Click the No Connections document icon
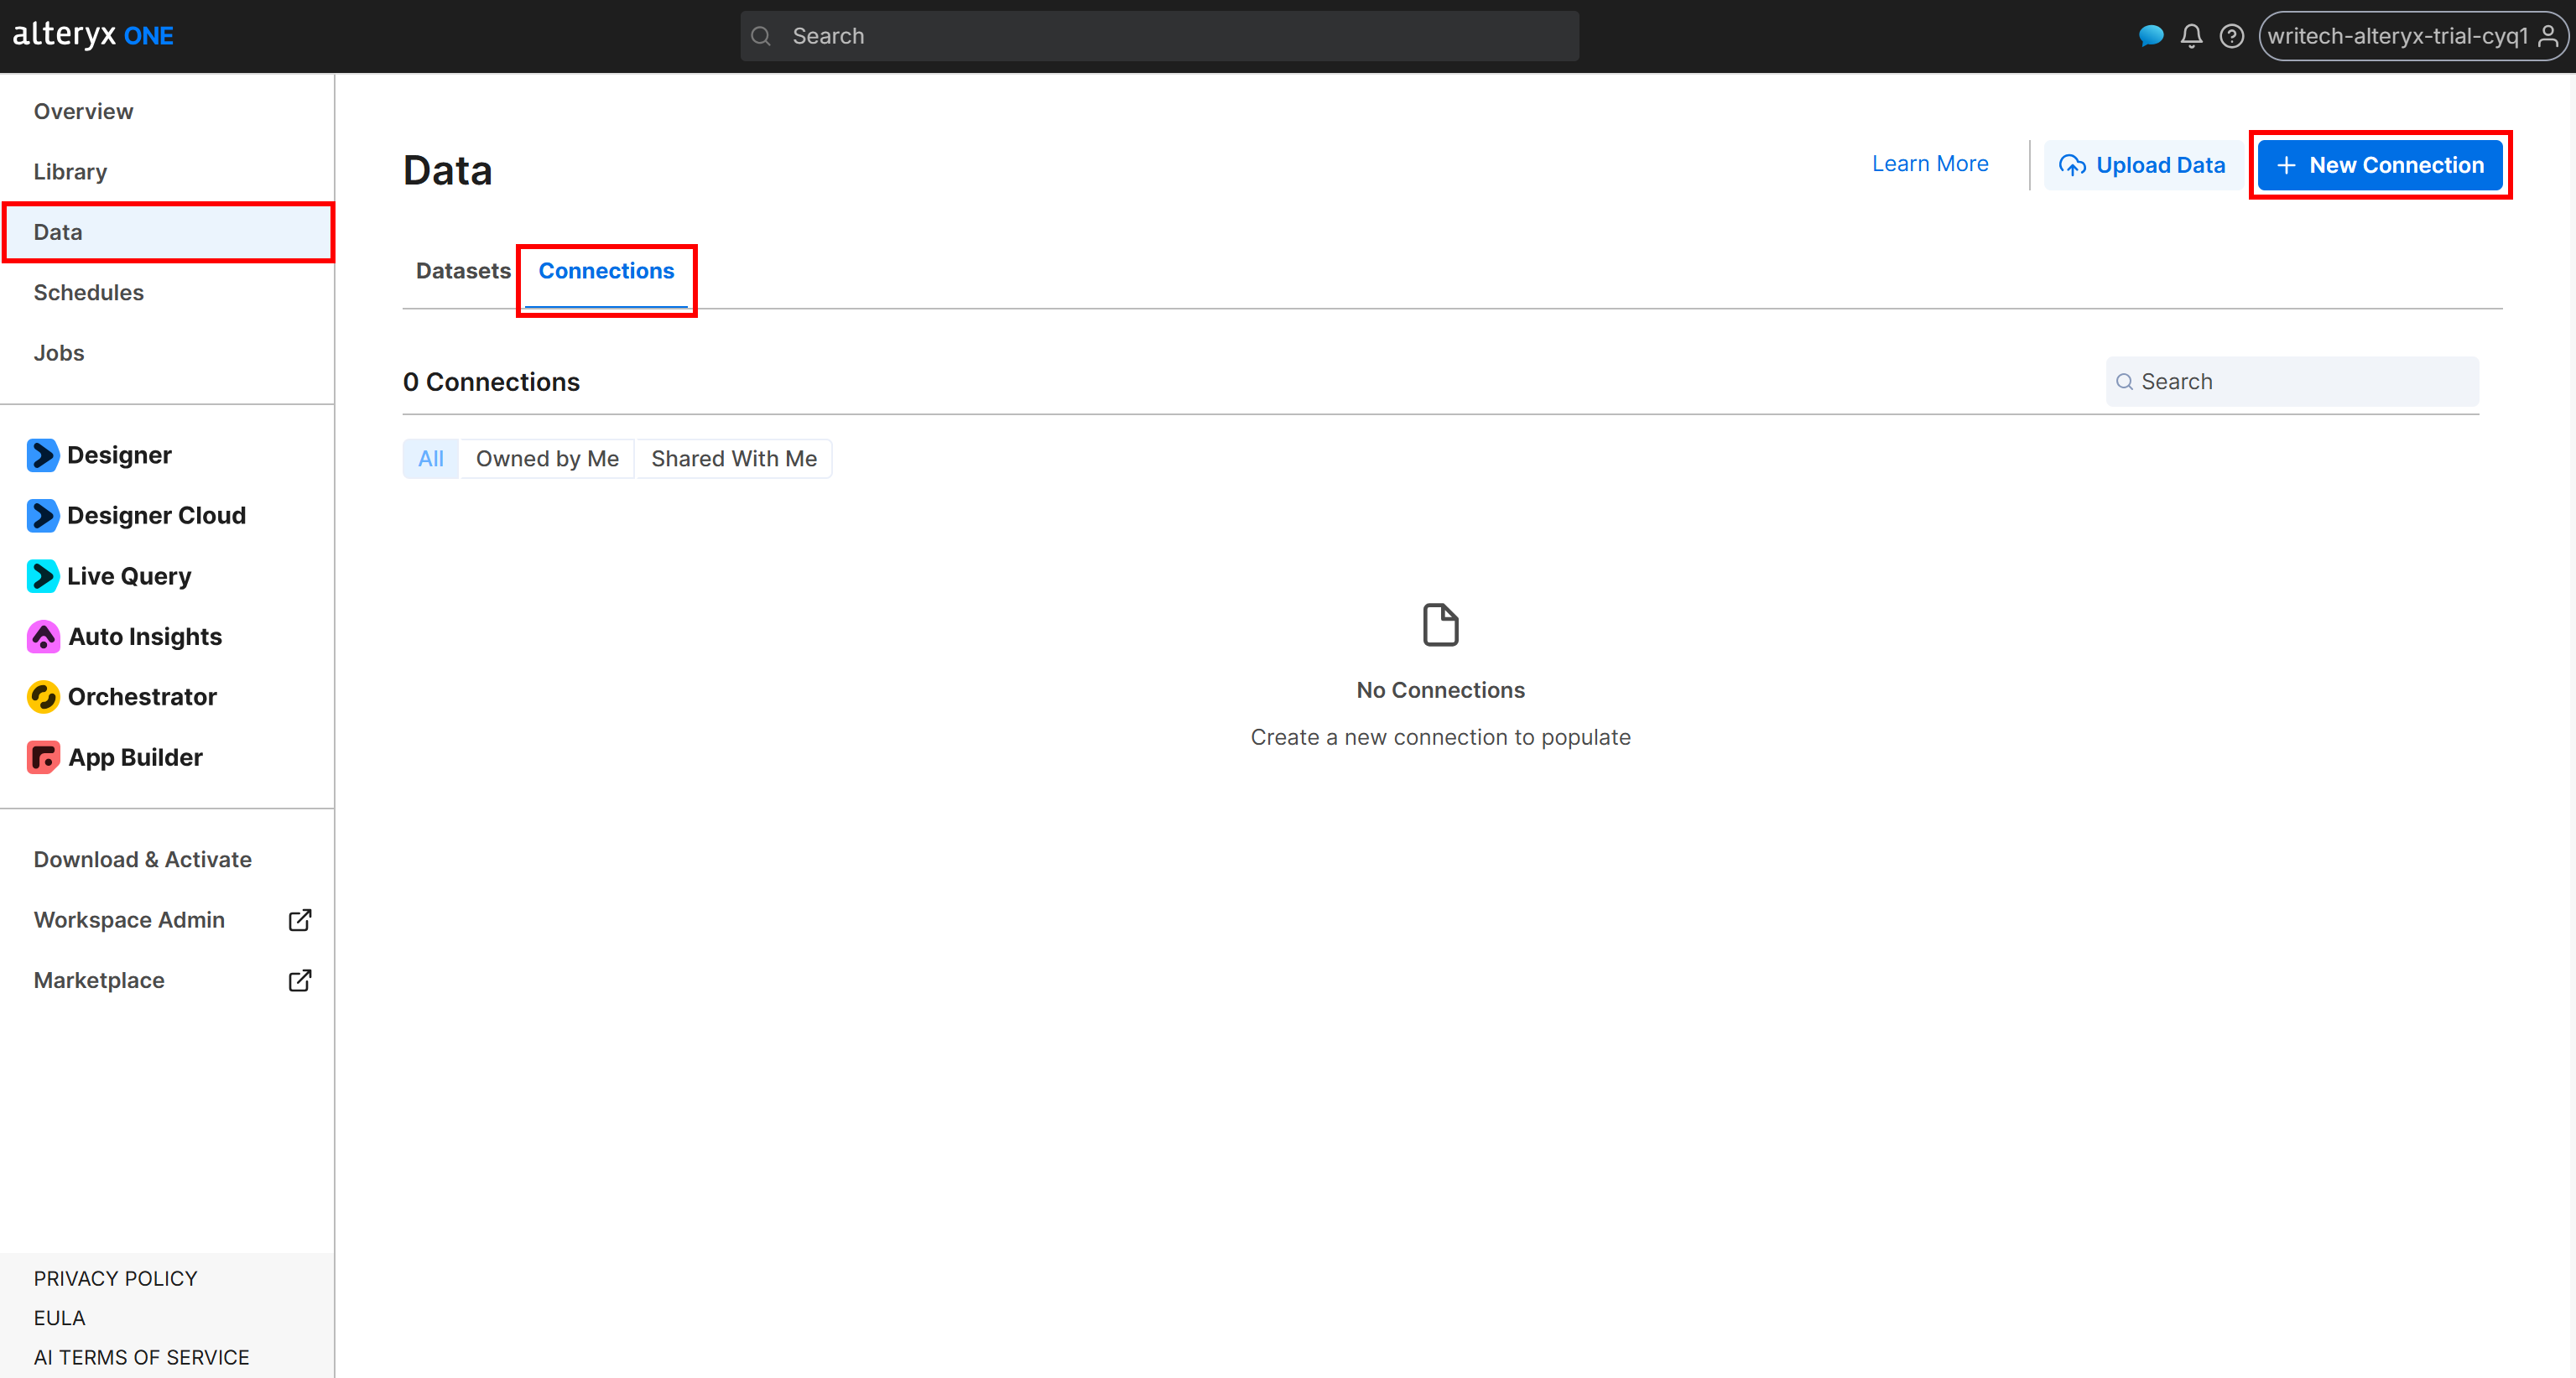Viewport: 2576px width, 1378px height. (1440, 625)
